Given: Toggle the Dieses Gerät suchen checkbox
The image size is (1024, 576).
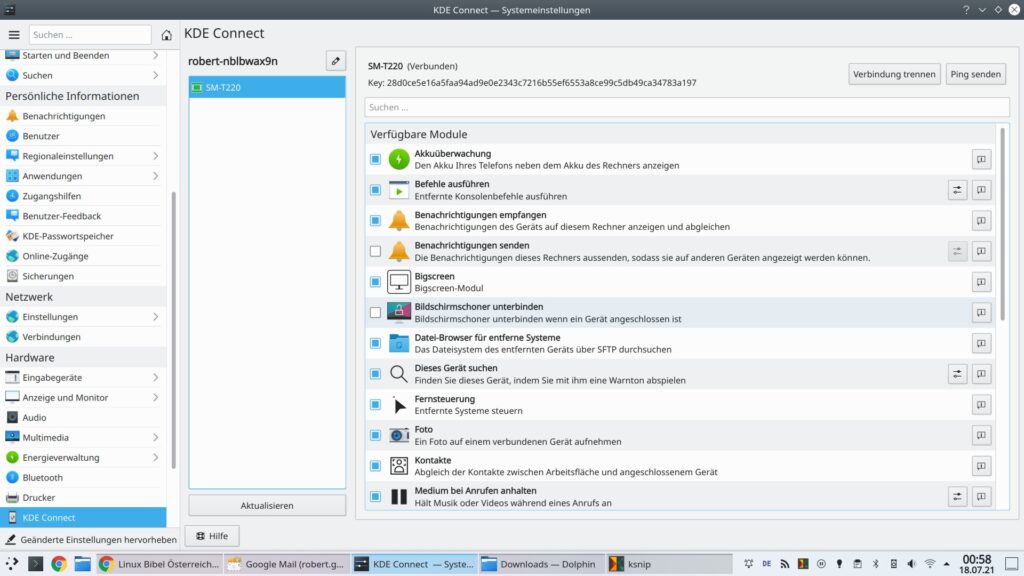Looking at the screenshot, I should pos(375,374).
